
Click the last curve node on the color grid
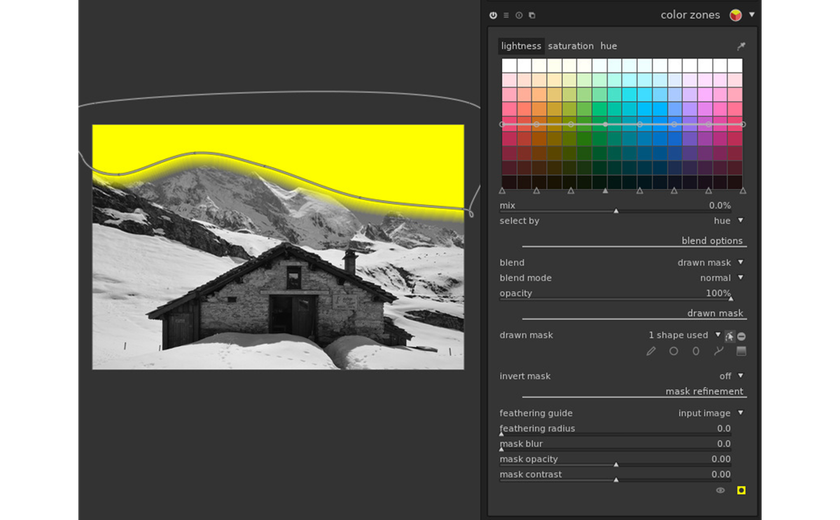point(743,124)
